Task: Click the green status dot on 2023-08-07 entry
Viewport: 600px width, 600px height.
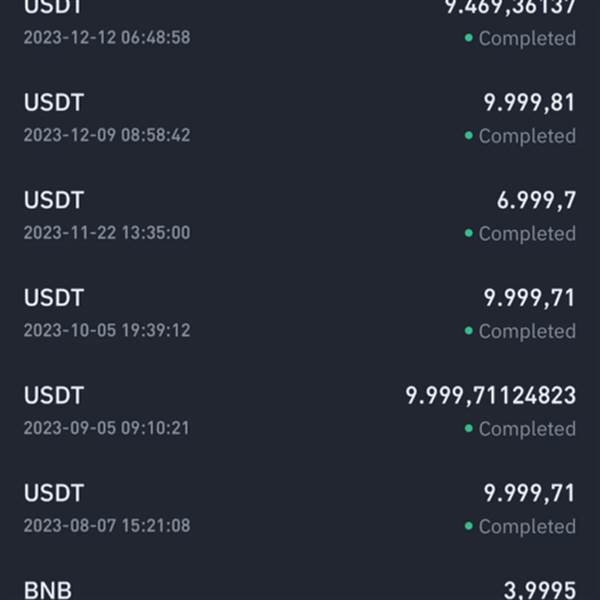Action: [468, 526]
